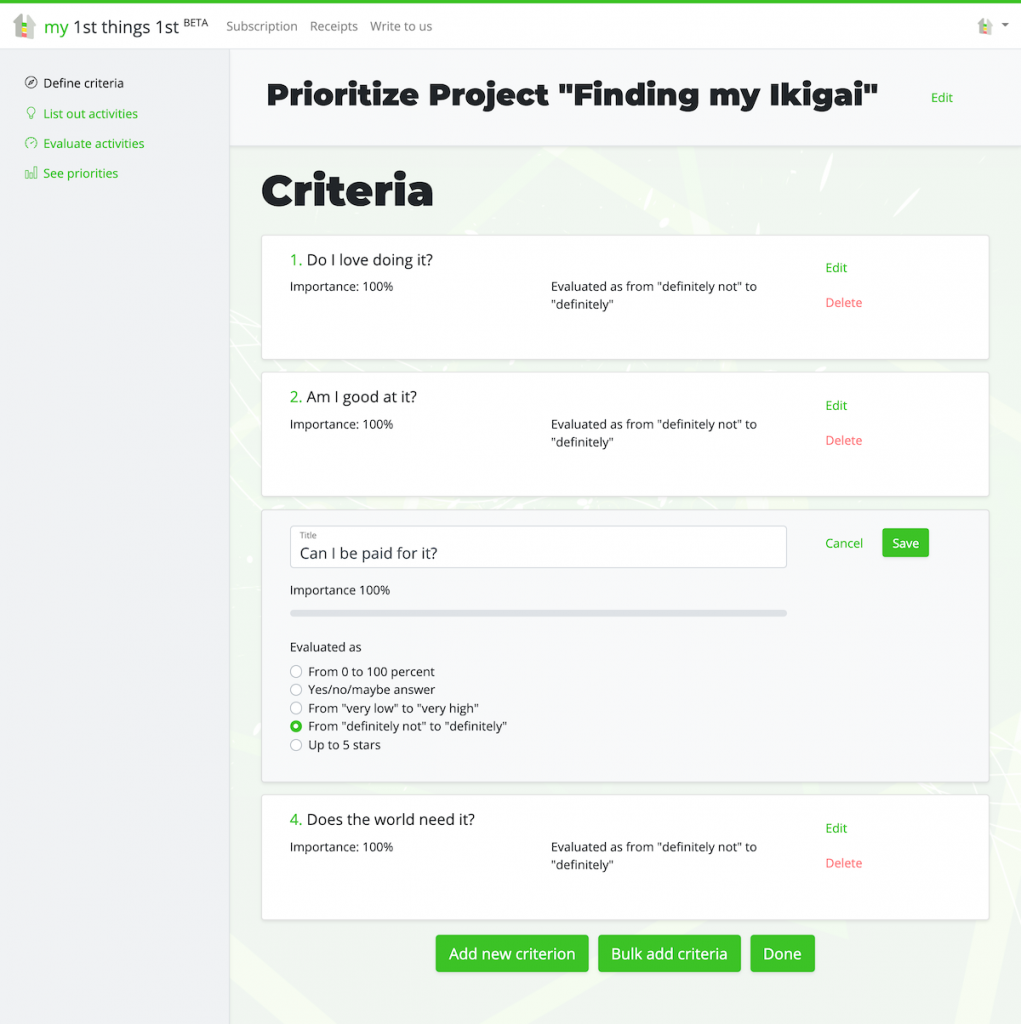Open the Write to us link
1021x1024 pixels.
(x=401, y=27)
